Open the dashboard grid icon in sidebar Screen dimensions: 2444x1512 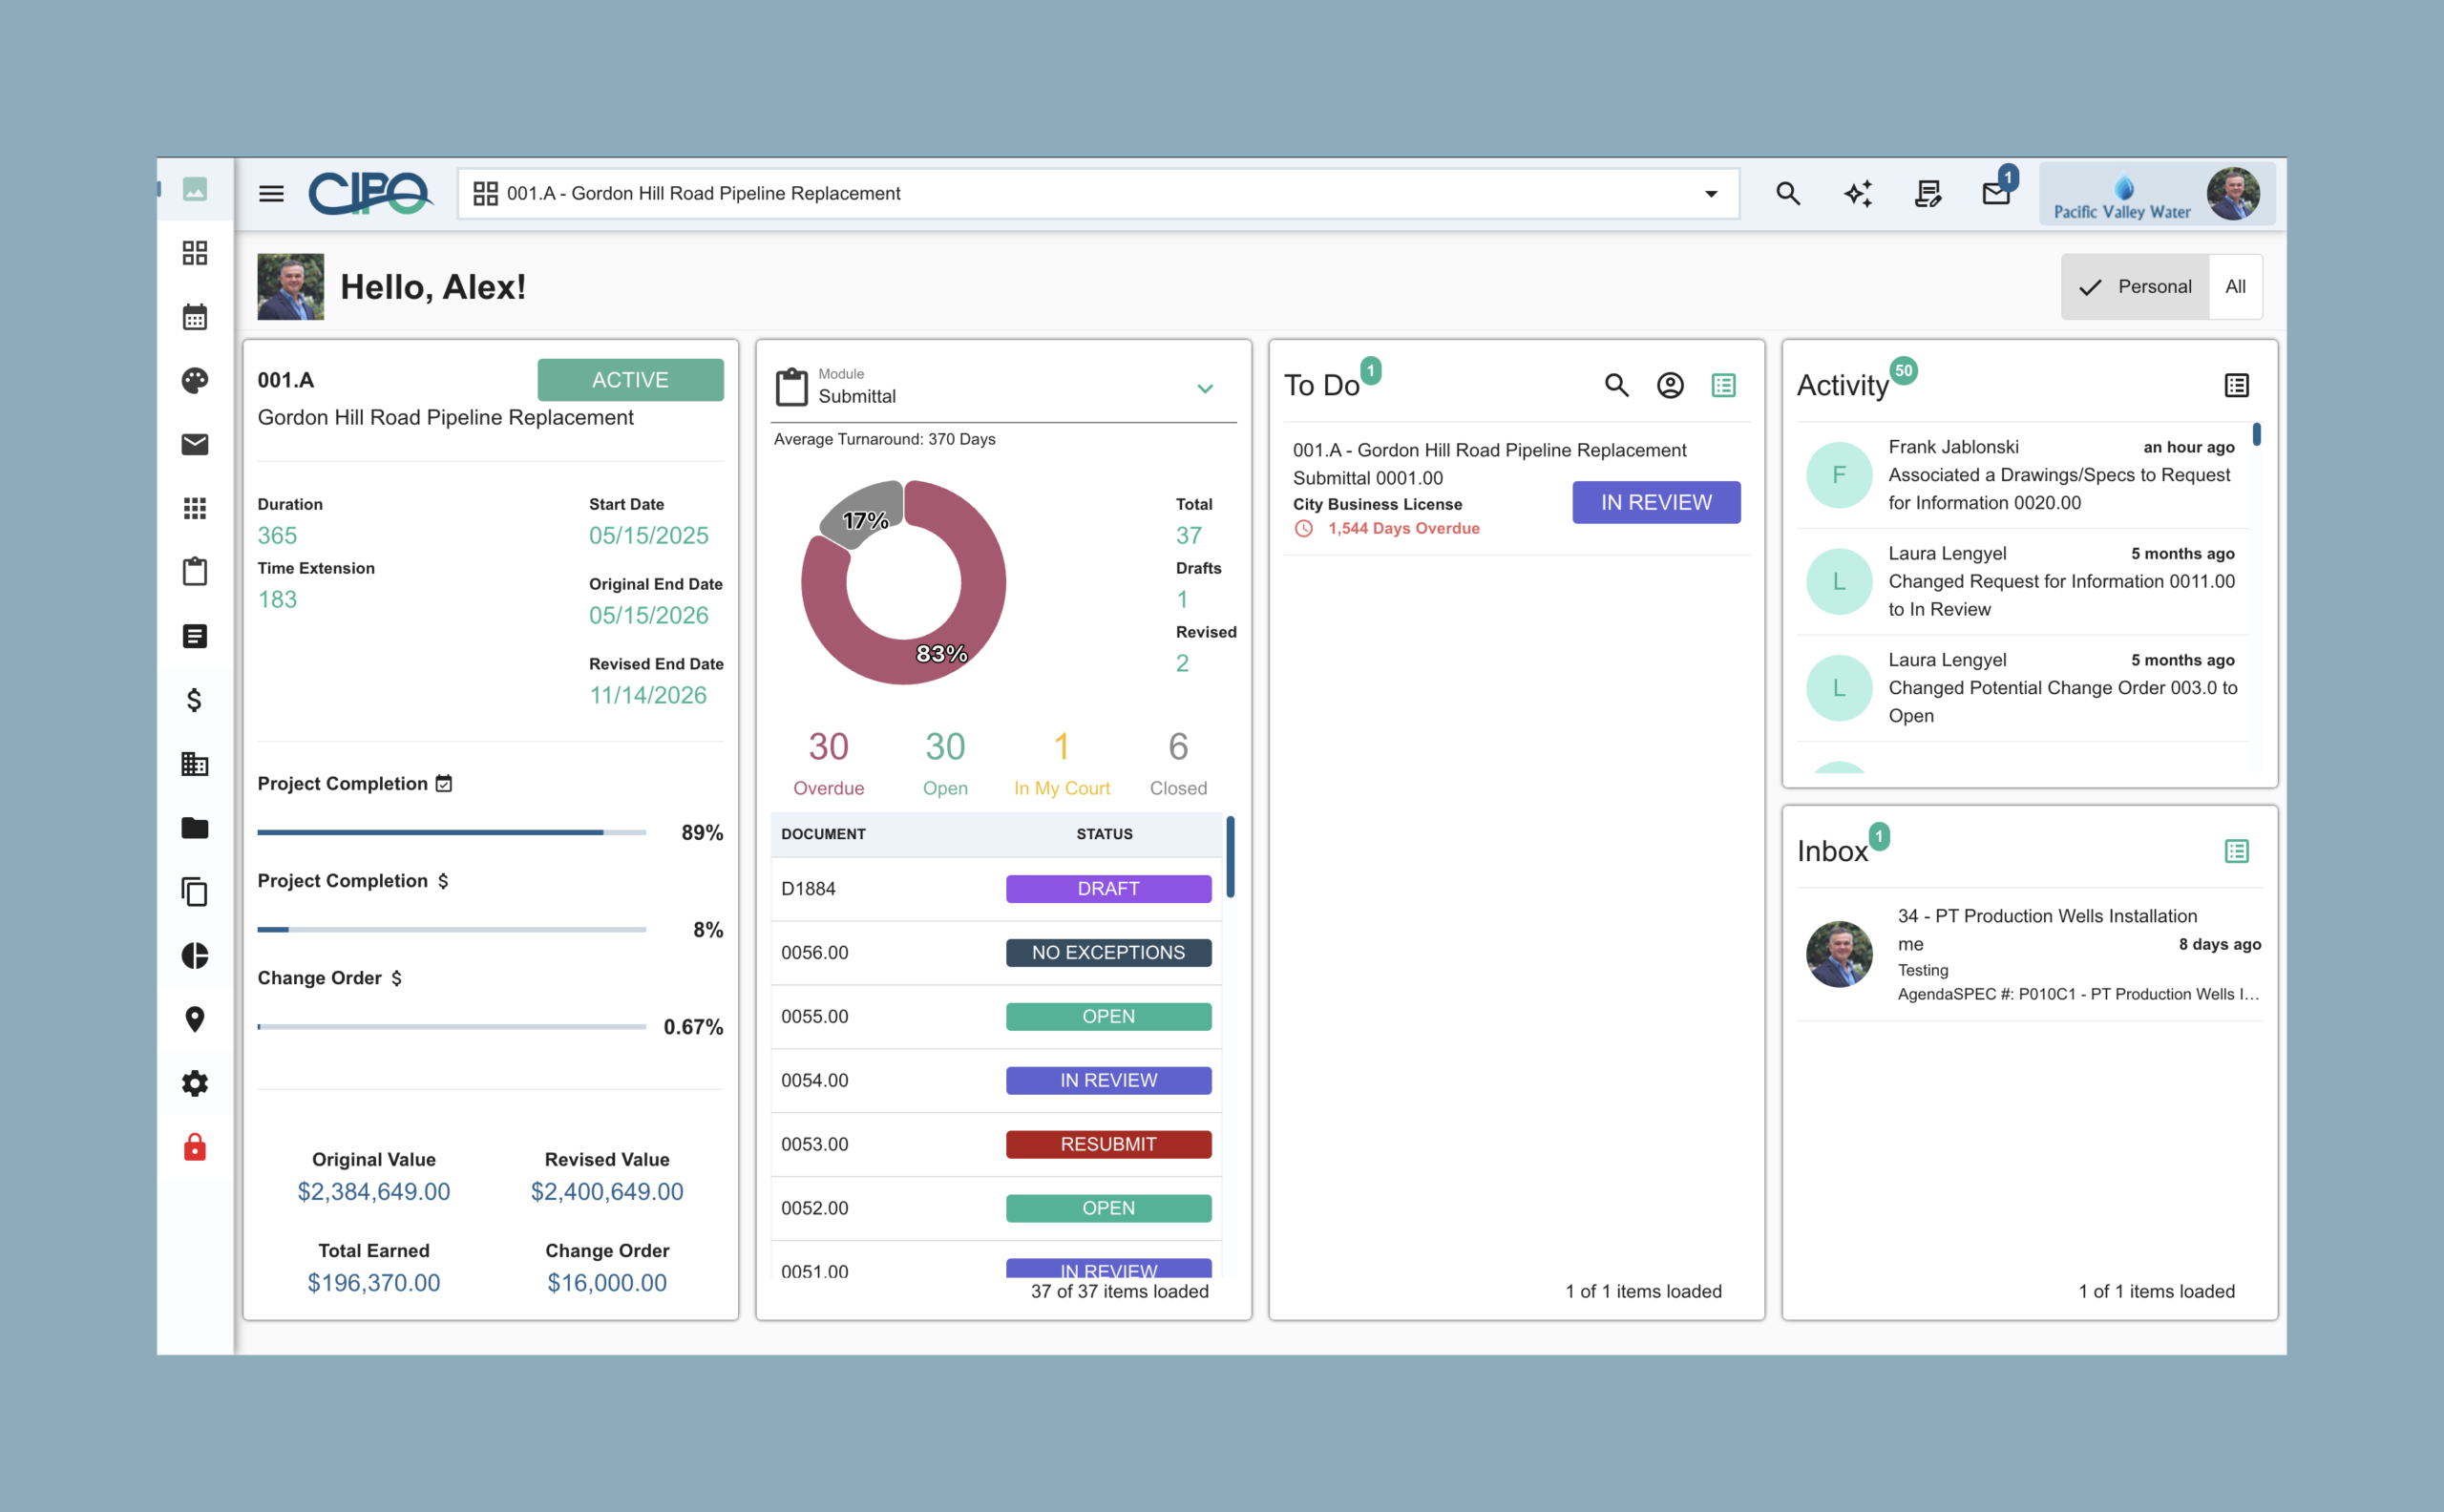195,253
